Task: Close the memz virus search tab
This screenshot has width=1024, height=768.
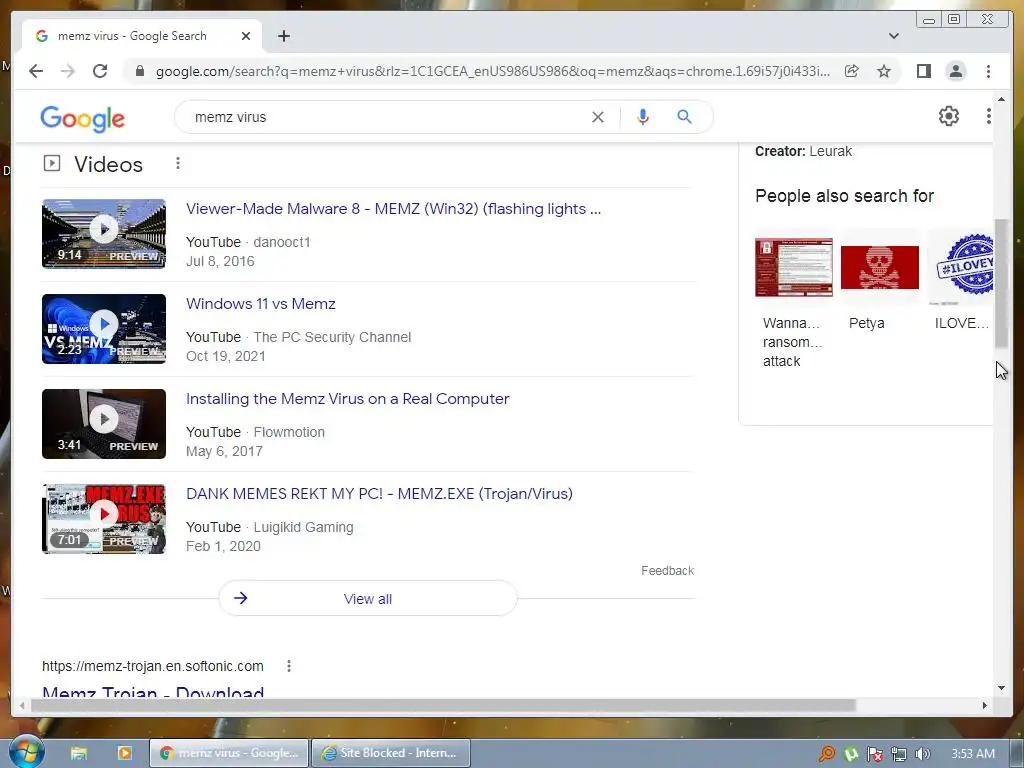Action: [x=246, y=36]
